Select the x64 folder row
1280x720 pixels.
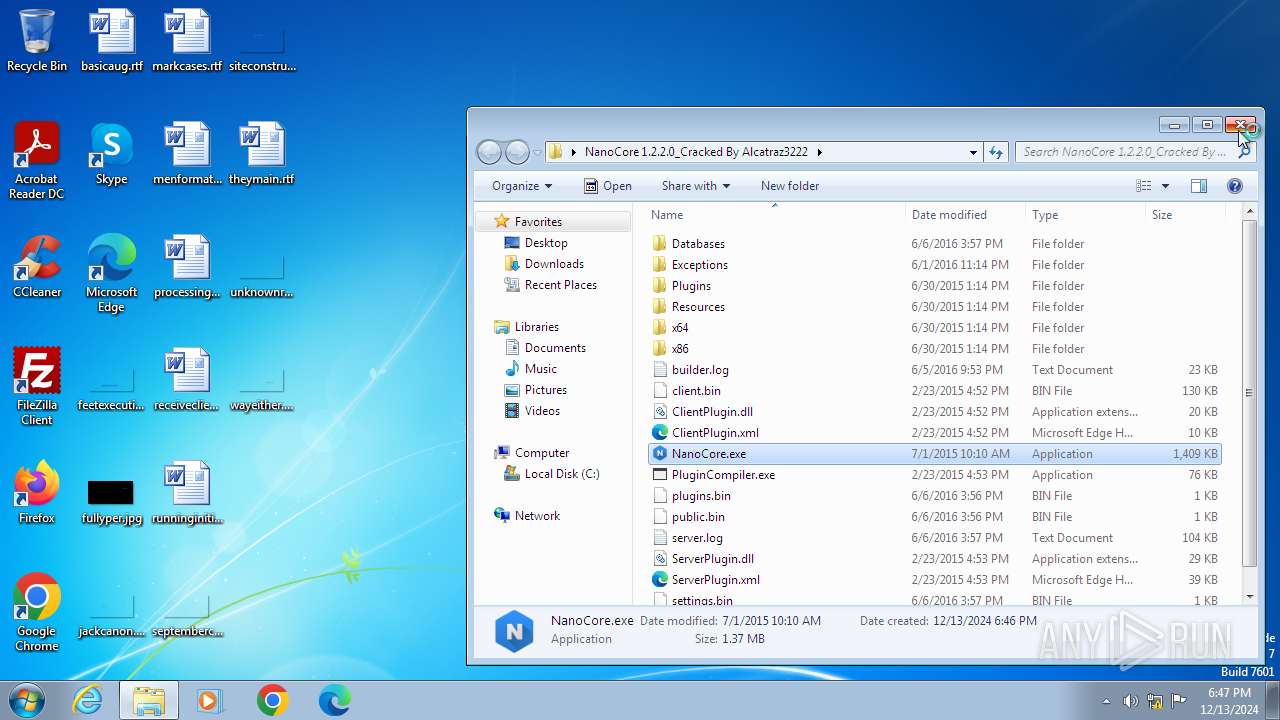click(x=934, y=328)
